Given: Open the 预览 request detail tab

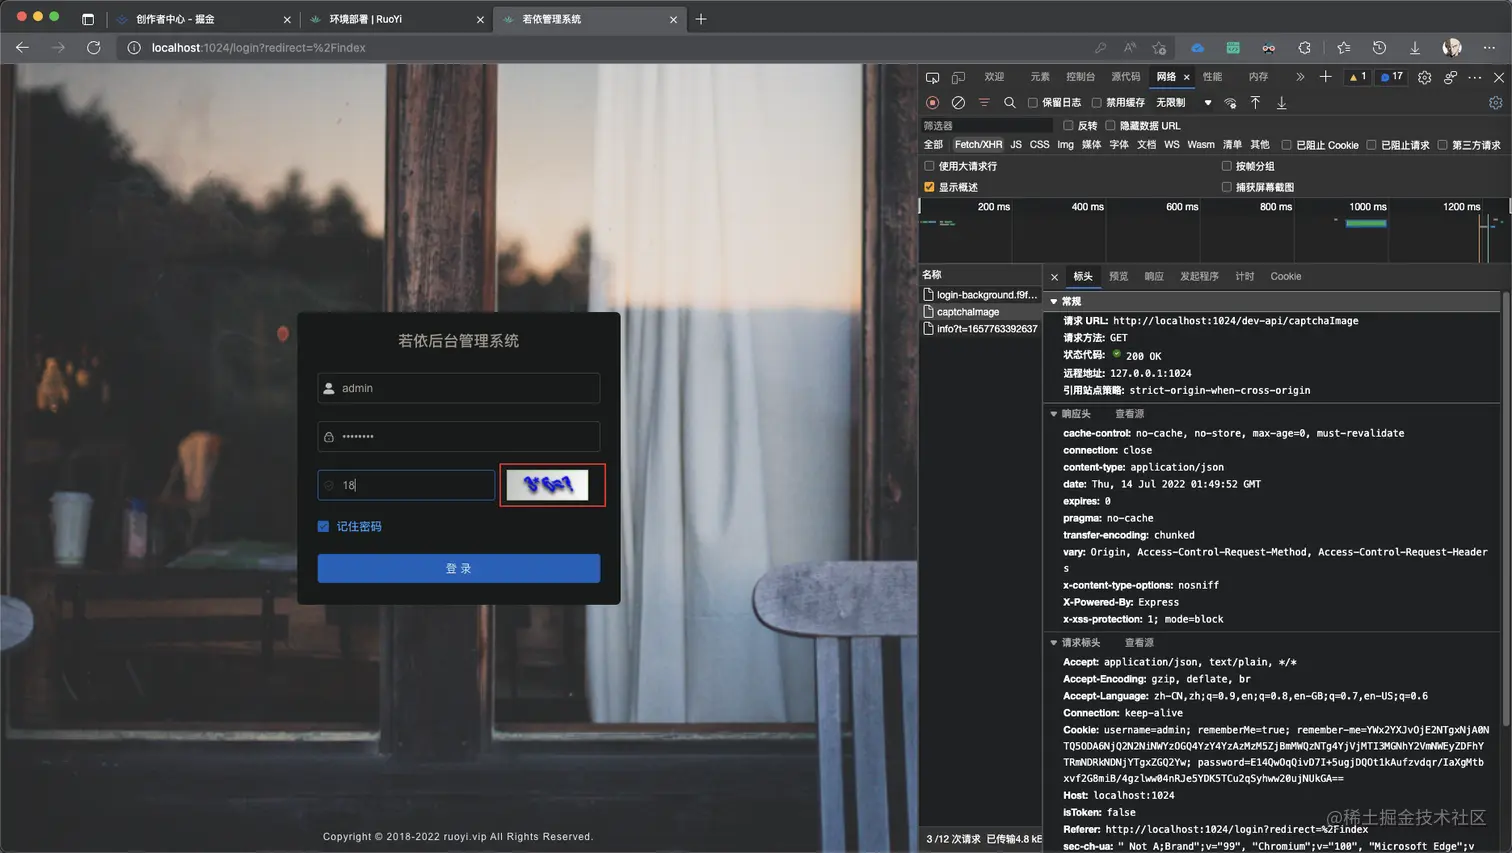Looking at the screenshot, I should tap(1118, 277).
